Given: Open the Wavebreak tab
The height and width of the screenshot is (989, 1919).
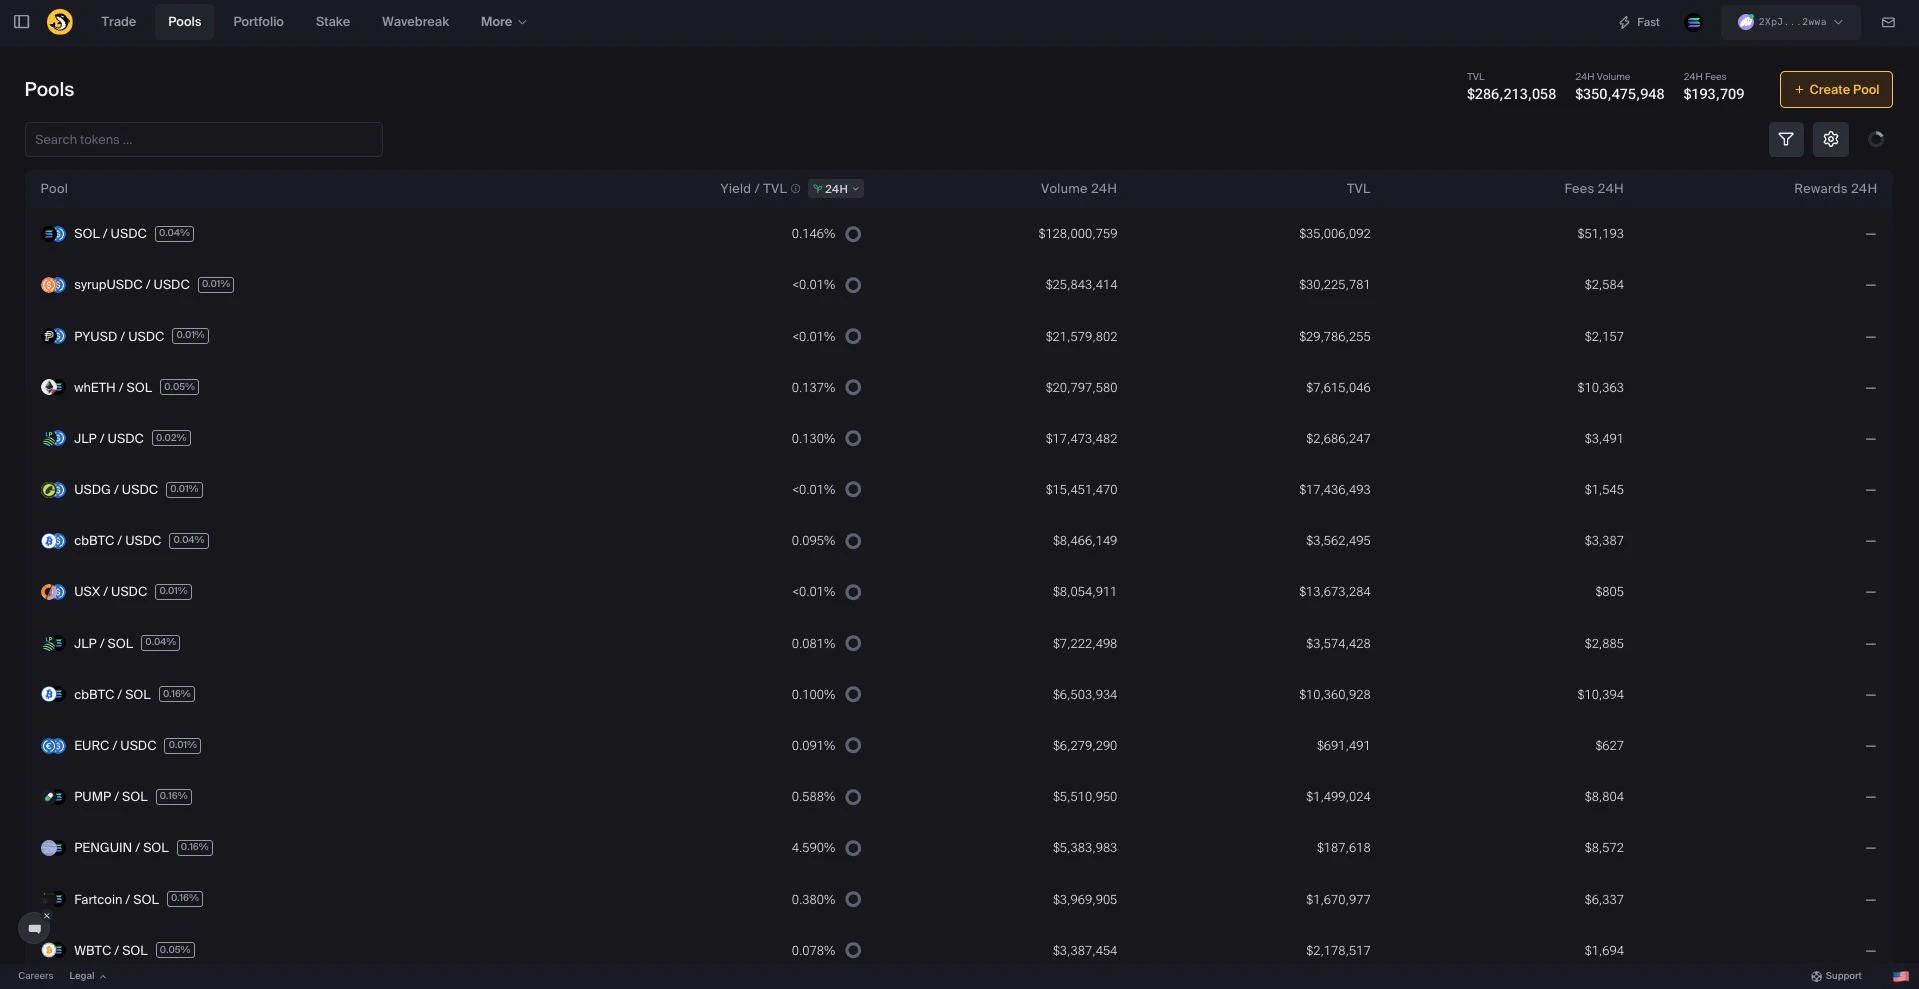Looking at the screenshot, I should [x=415, y=22].
